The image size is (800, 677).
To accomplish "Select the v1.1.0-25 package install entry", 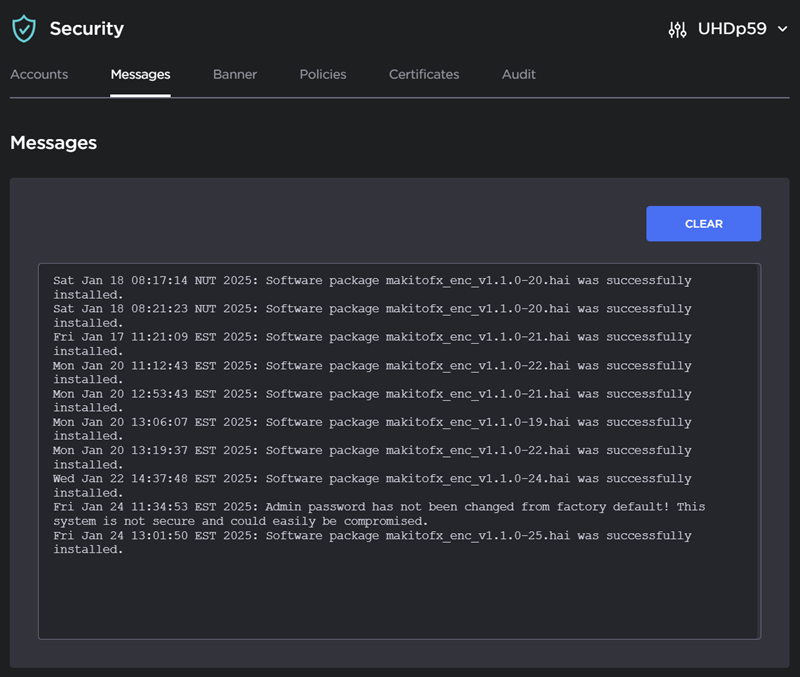I will (x=372, y=542).
